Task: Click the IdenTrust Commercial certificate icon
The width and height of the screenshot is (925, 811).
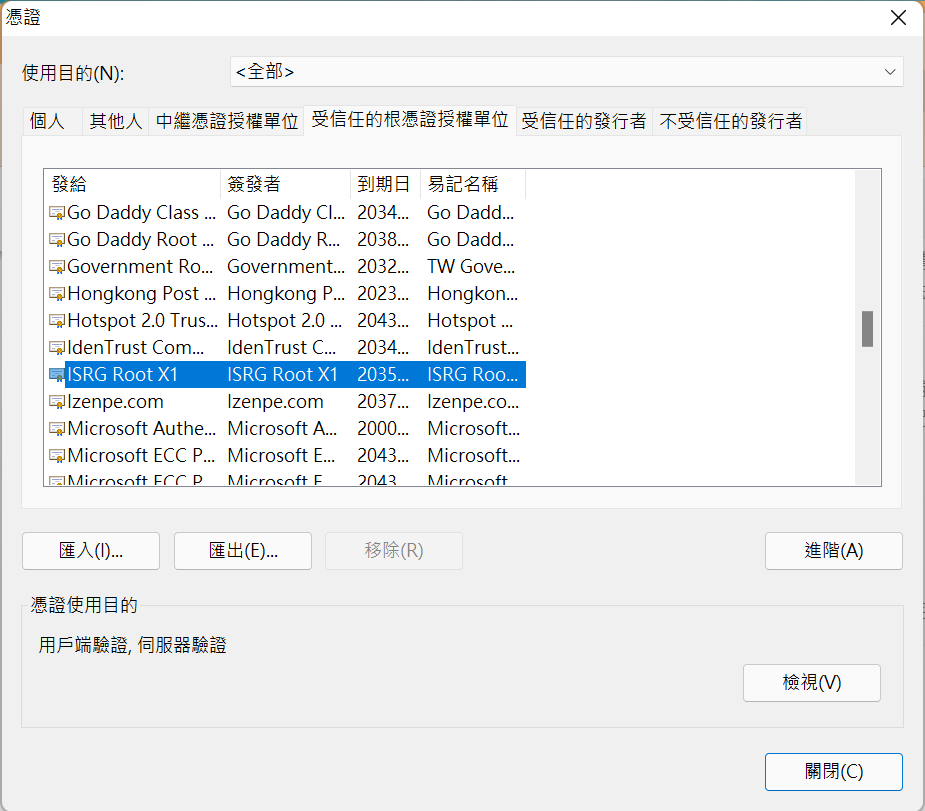Action: (57, 348)
